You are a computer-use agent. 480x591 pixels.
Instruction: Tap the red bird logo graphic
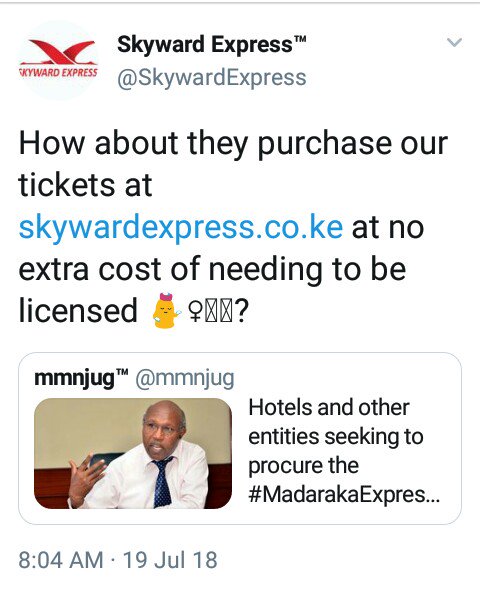tap(62, 52)
